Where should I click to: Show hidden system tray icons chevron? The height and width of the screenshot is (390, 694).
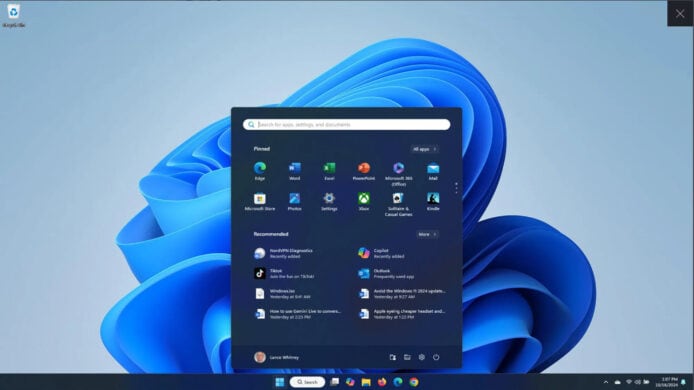tap(605, 382)
